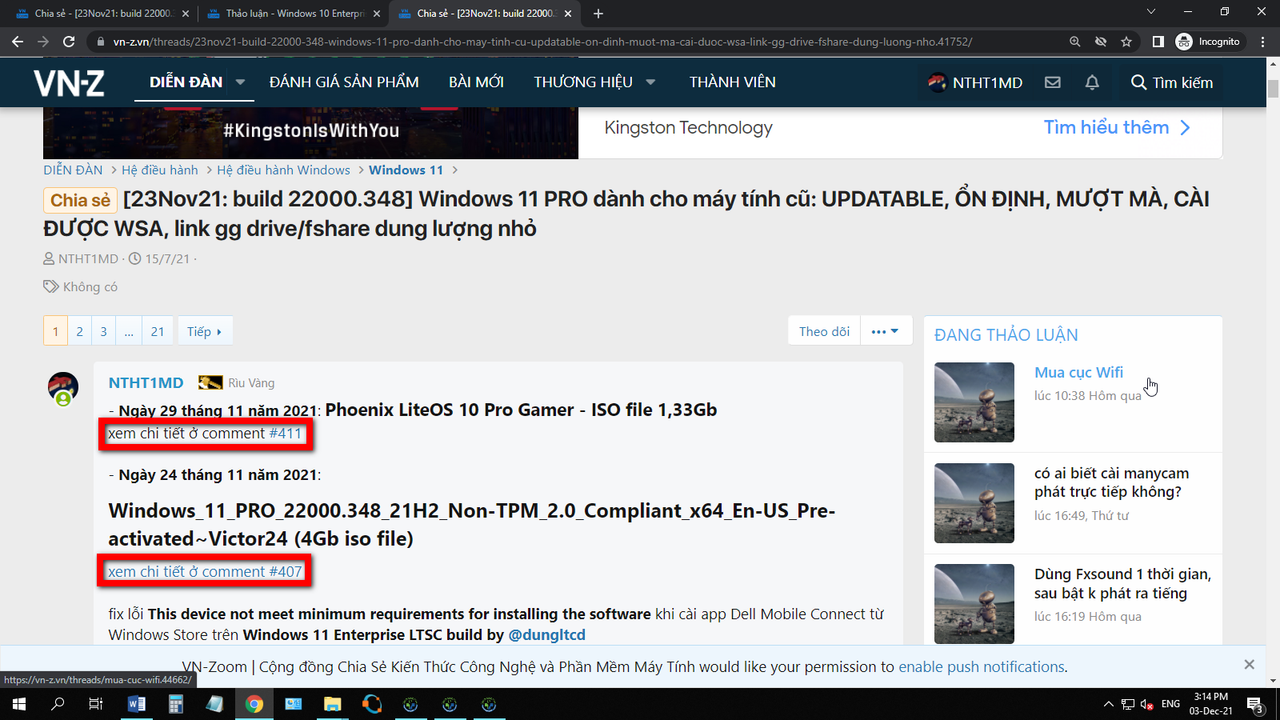
Task: Click thumbnail beside Mua cục Wifi
Action: (x=974, y=402)
